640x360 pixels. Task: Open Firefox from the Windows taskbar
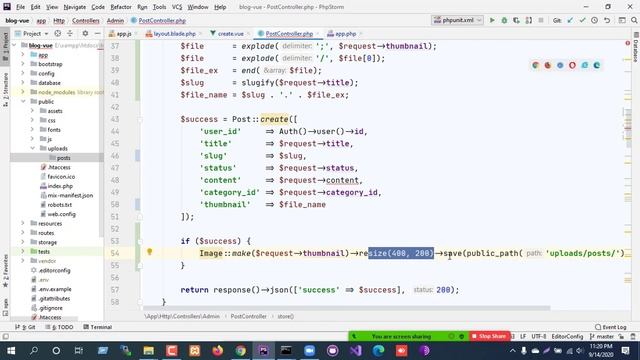(x=218, y=351)
